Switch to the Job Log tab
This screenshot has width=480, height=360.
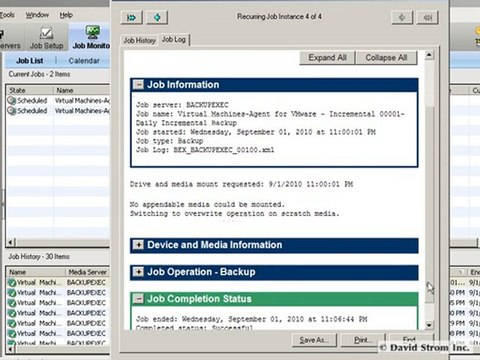(x=174, y=40)
